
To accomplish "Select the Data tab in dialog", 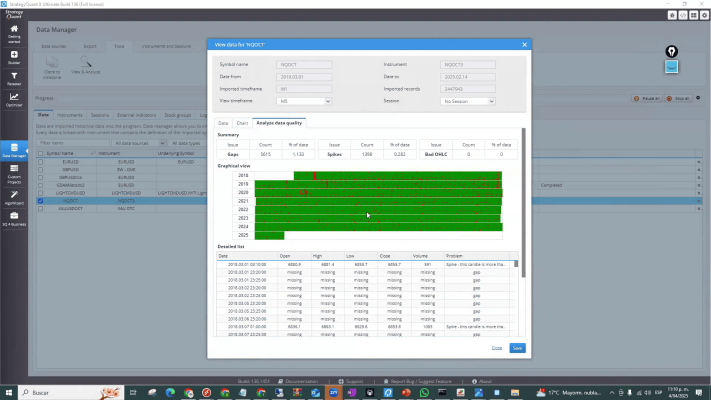I will tap(224, 122).
